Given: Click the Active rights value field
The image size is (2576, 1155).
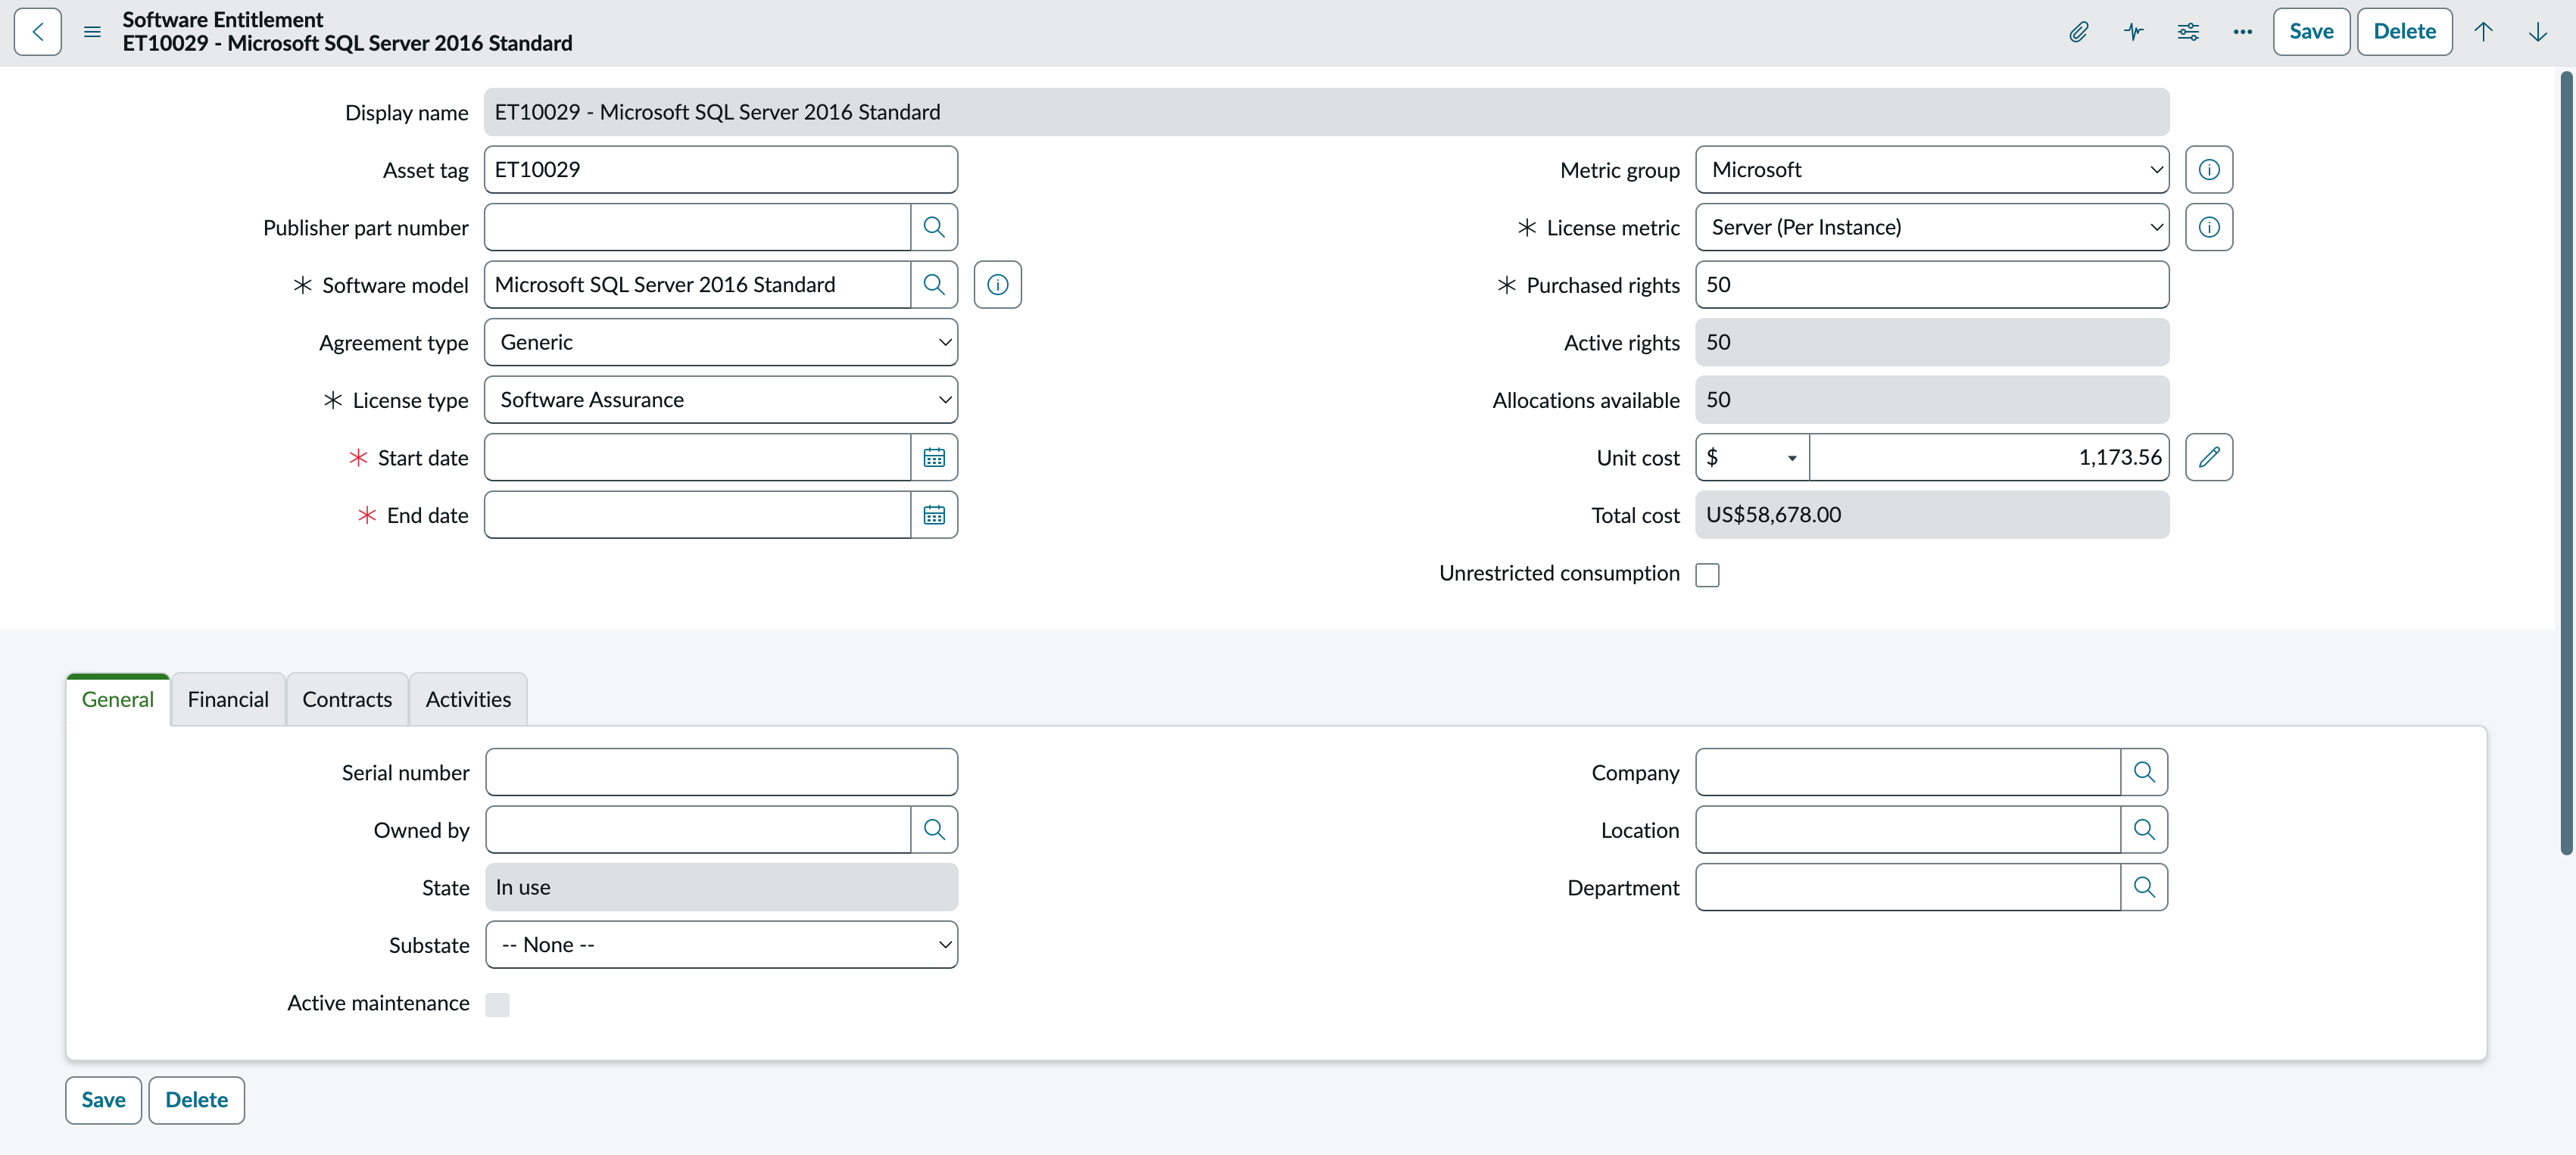Looking at the screenshot, I should click(1932, 342).
